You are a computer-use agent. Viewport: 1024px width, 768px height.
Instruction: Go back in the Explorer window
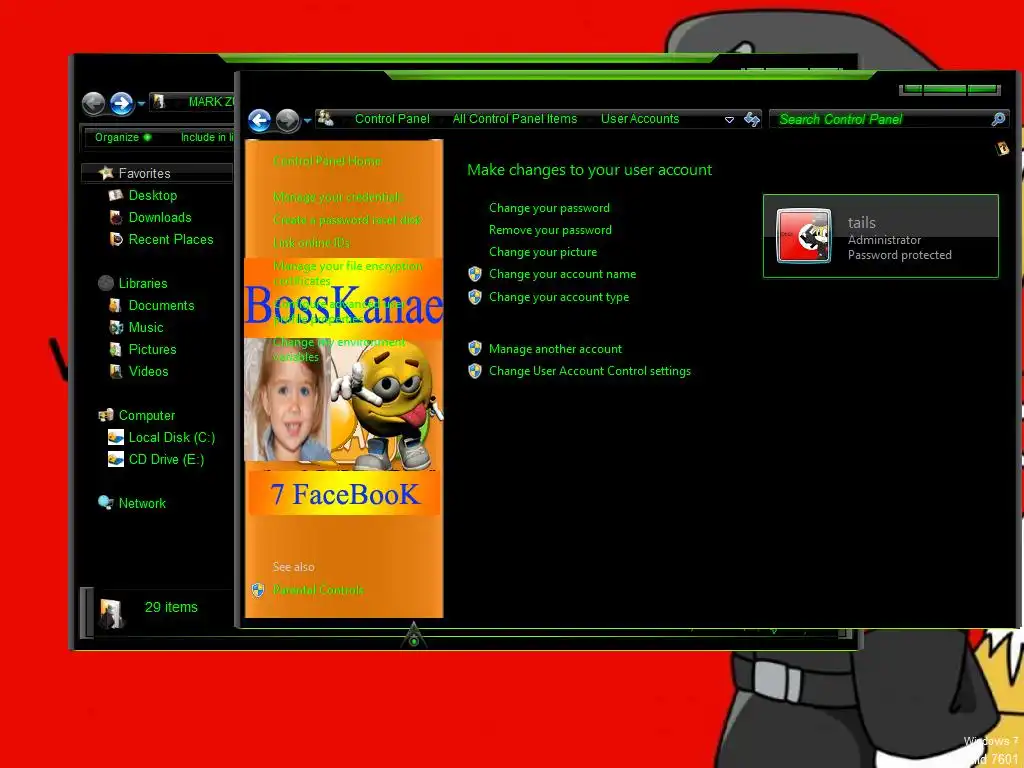pyautogui.click(x=93, y=103)
